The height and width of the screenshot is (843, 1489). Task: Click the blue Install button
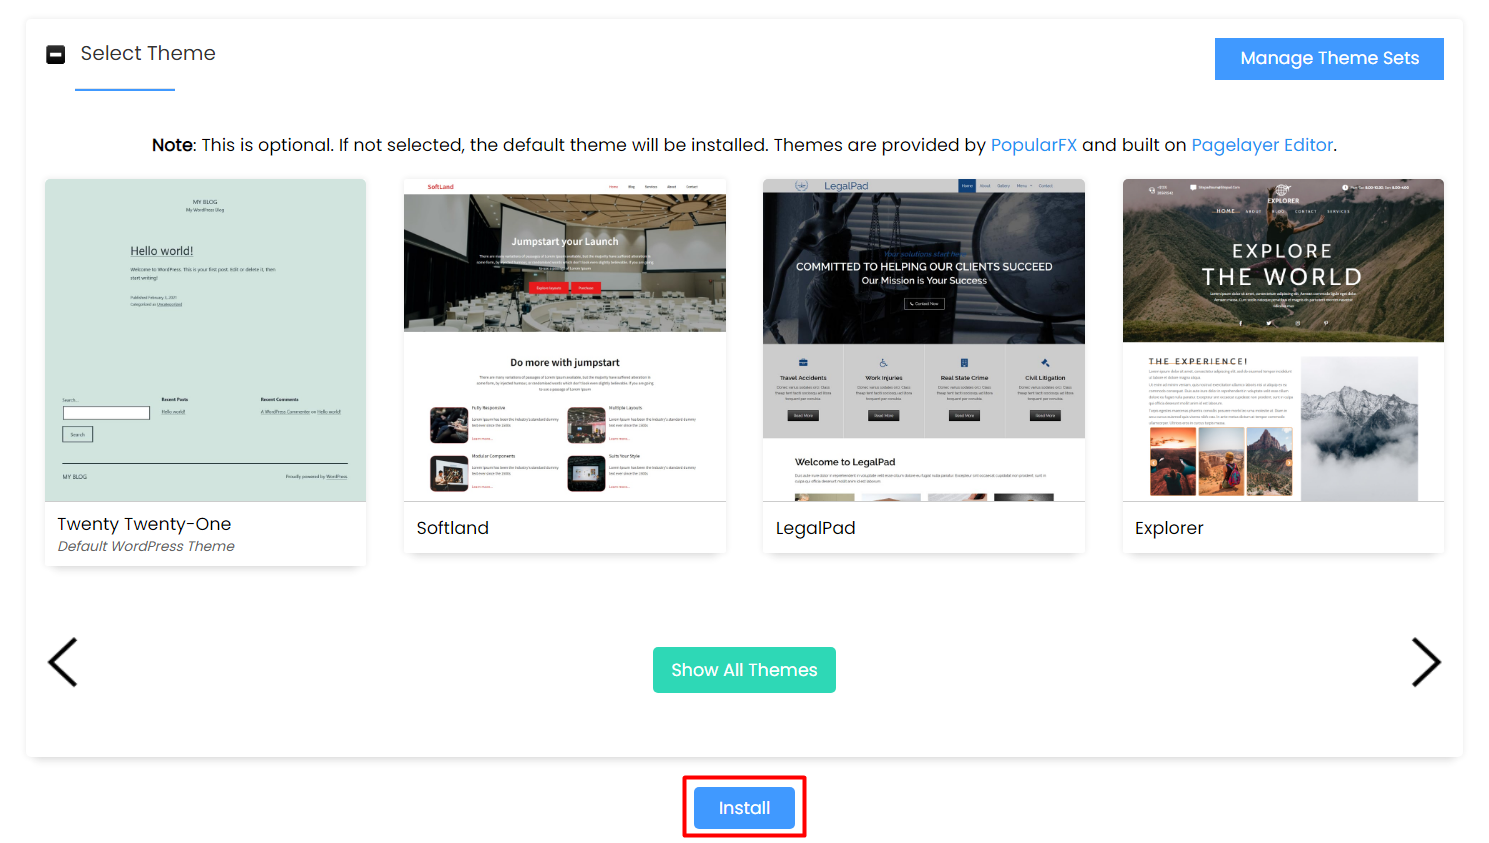click(x=744, y=808)
